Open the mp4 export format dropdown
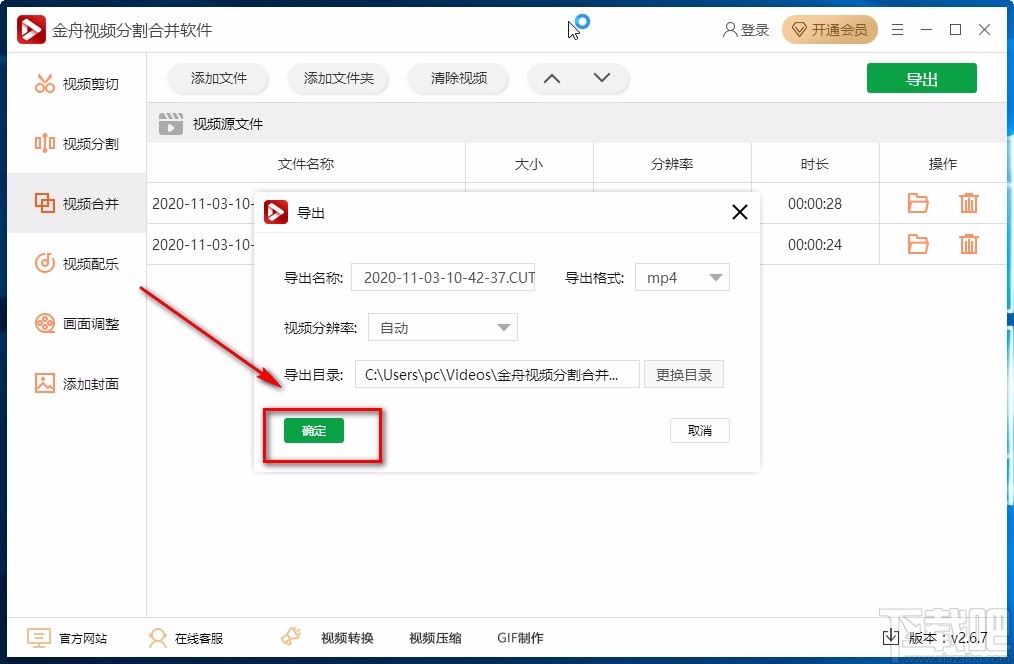The height and width of the screenshot is (664, 1014). tap(681, 277)
